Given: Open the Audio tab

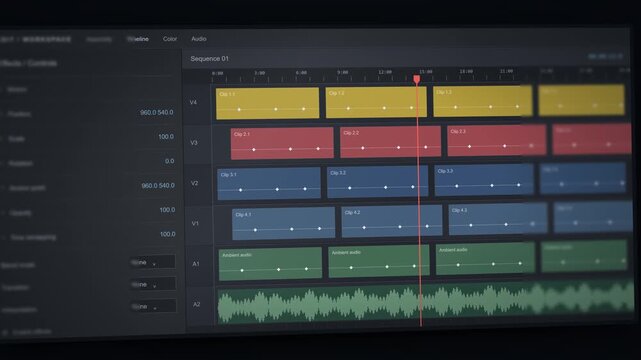Looking at the screenshot, I should pos(199,39).
